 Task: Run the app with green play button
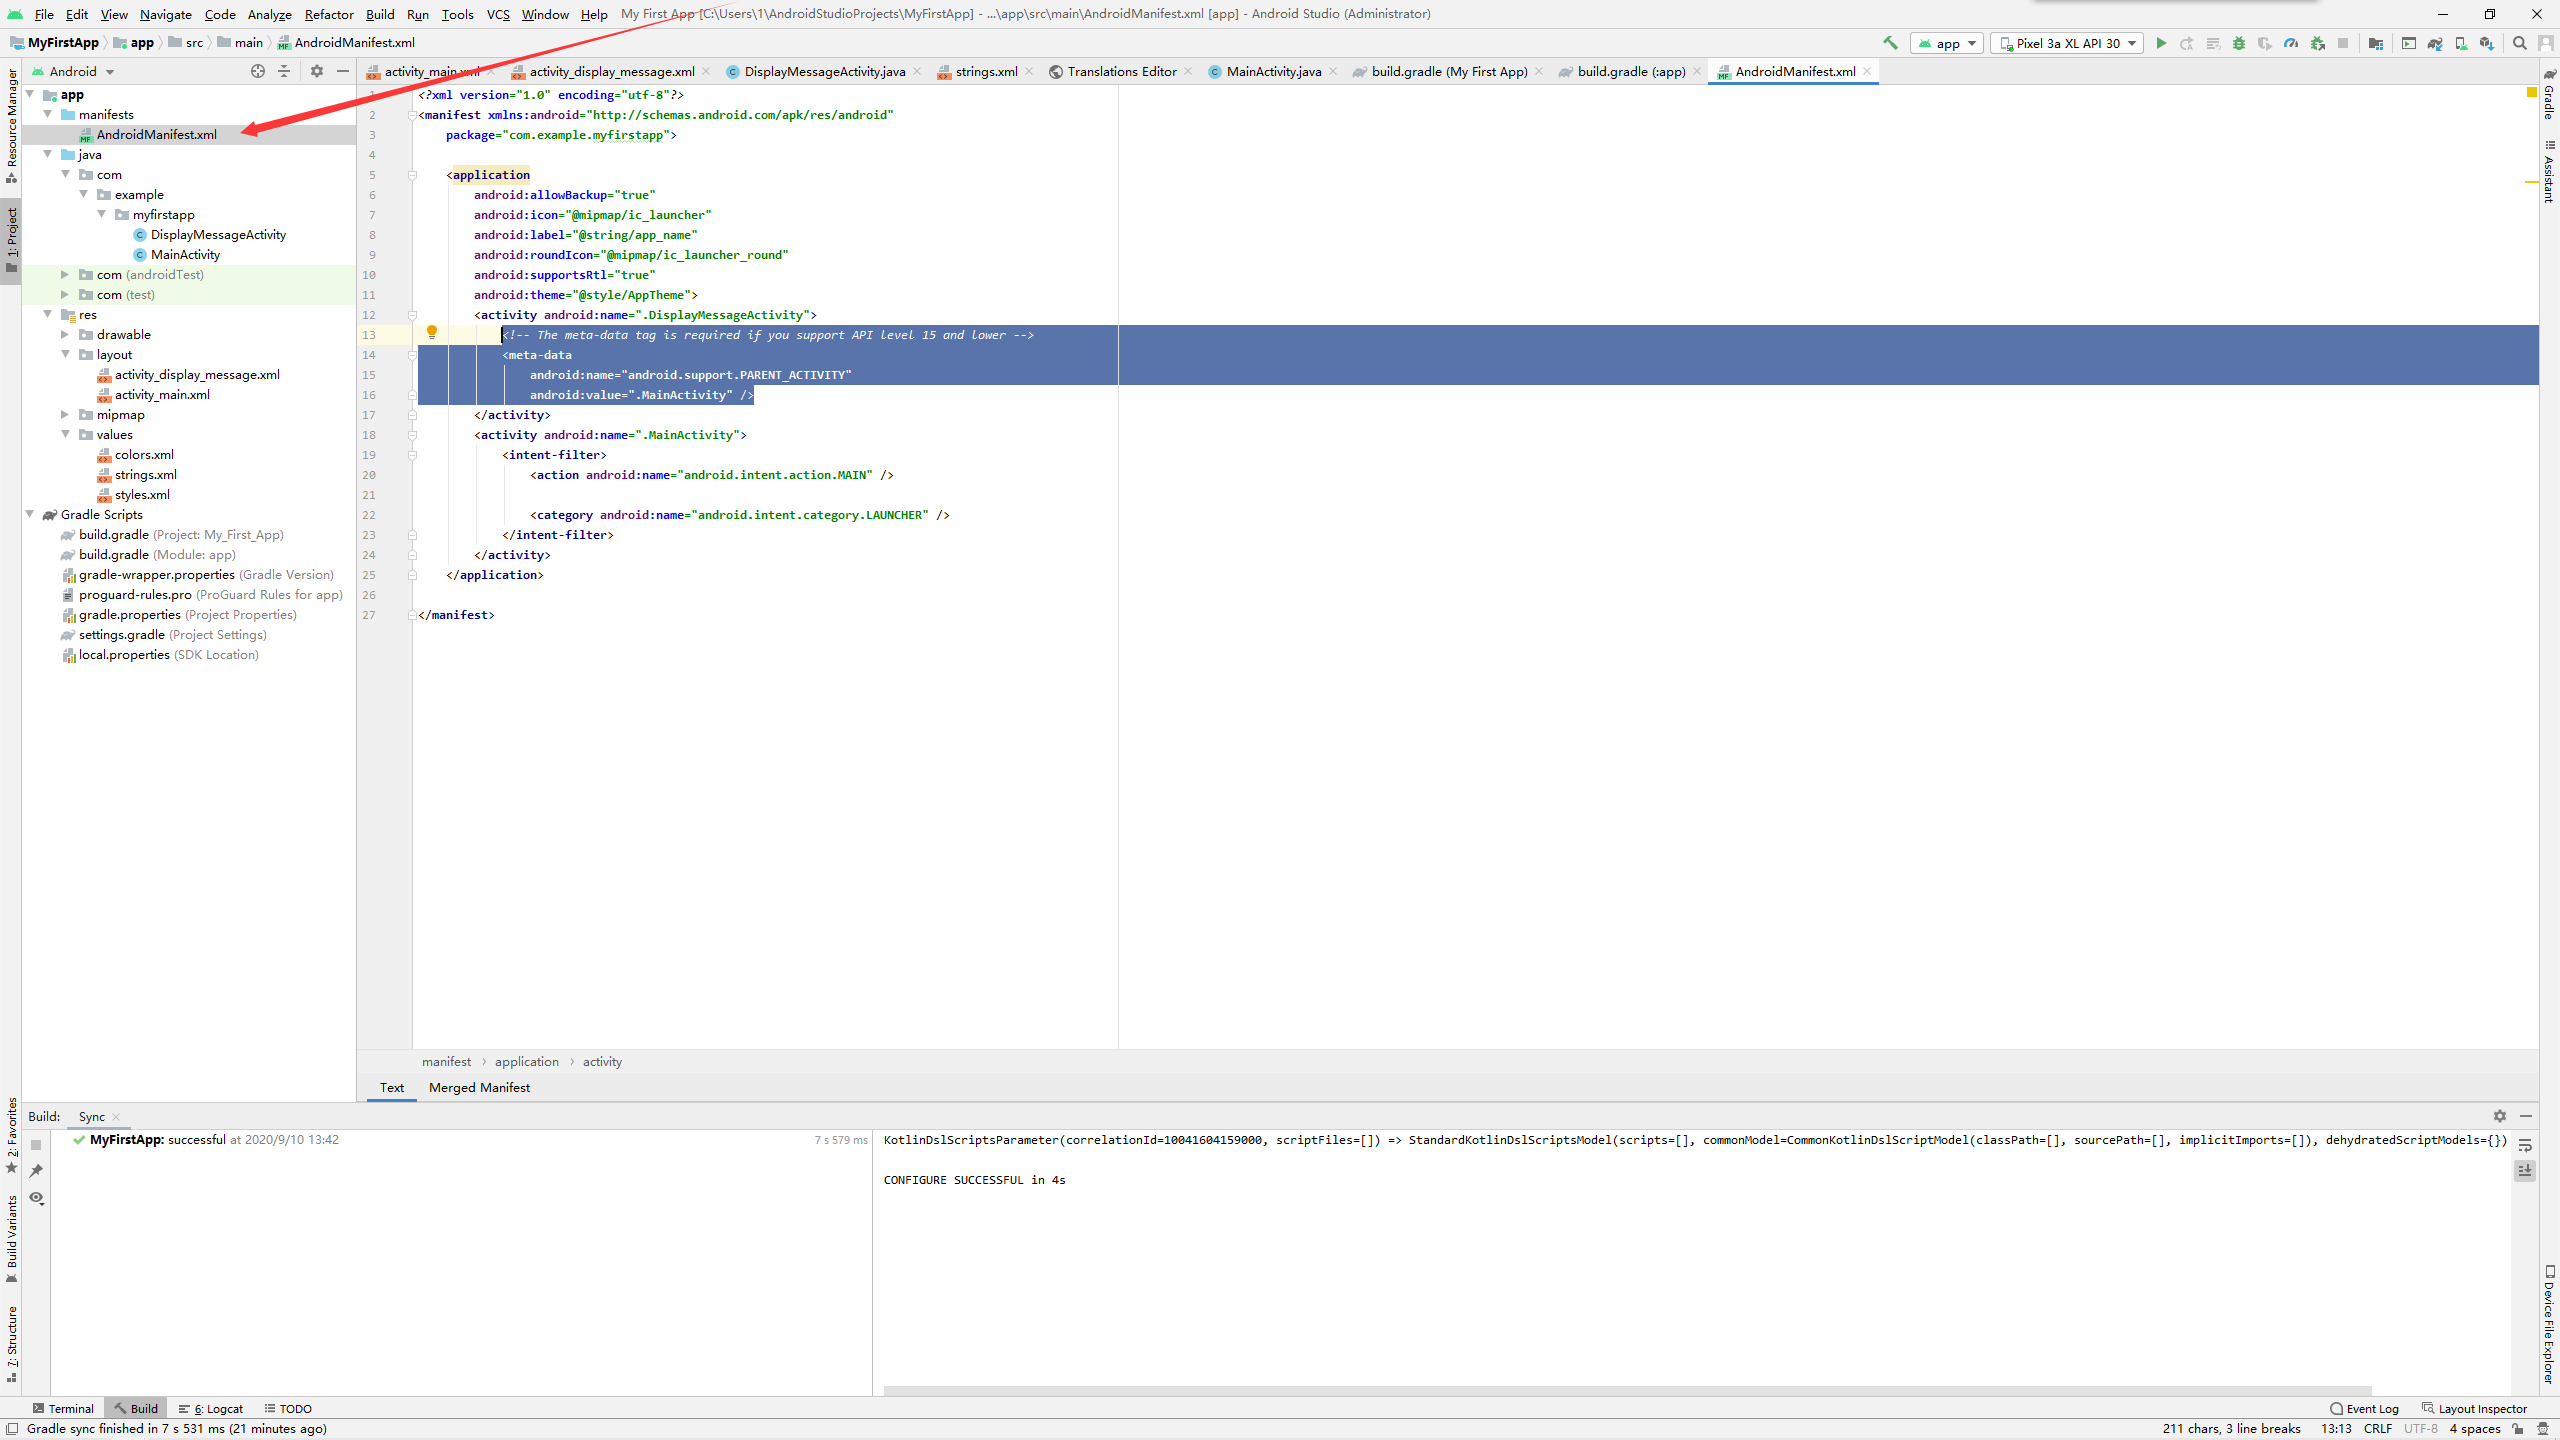tap(2161, 43)
